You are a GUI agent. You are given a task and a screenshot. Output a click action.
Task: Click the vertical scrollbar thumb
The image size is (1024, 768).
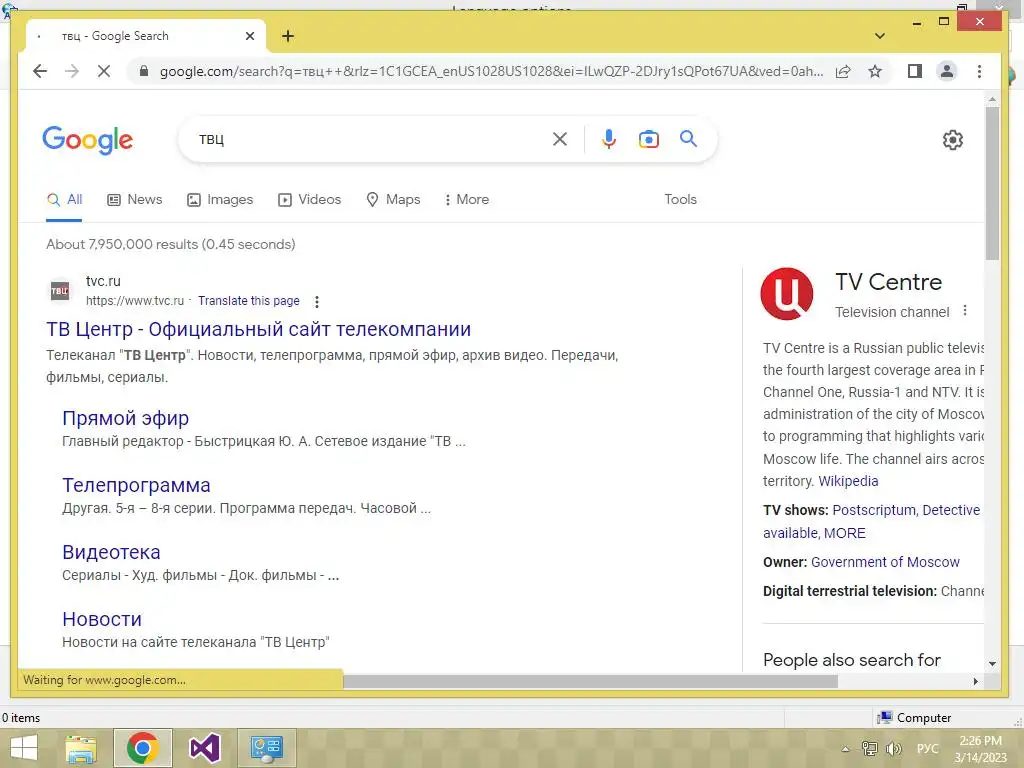click(x=992, y=183)
